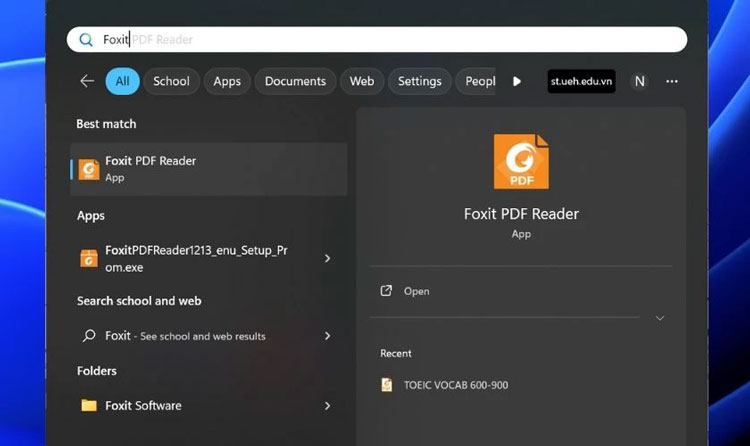
Task: Click the st.ueh.edu.vn account badge
Action: [581, 81]
